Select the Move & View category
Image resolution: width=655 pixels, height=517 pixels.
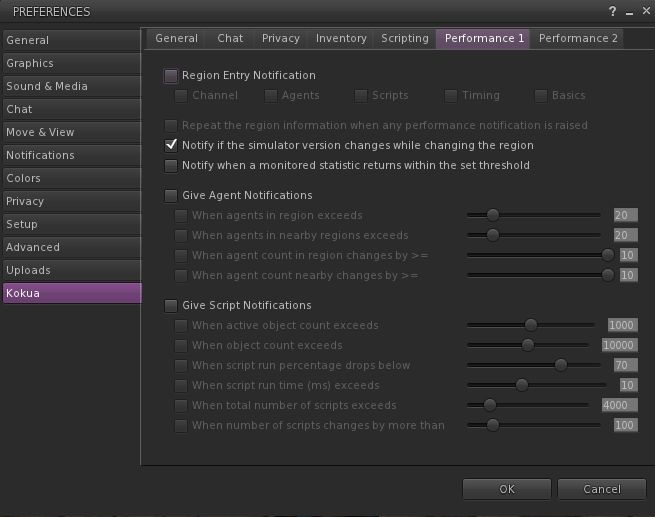pos(71,132)
